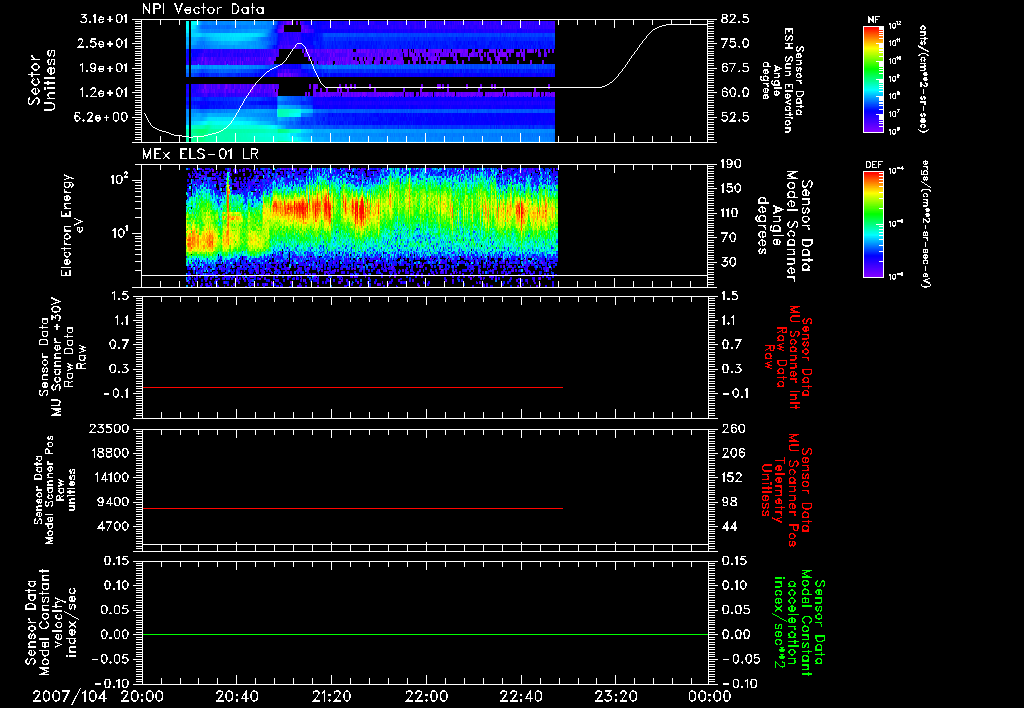Click the red 'MU Scanner Init Raw Data' label
The image size is (1024, 708).
pyautogui.click(x=788, y=357)
